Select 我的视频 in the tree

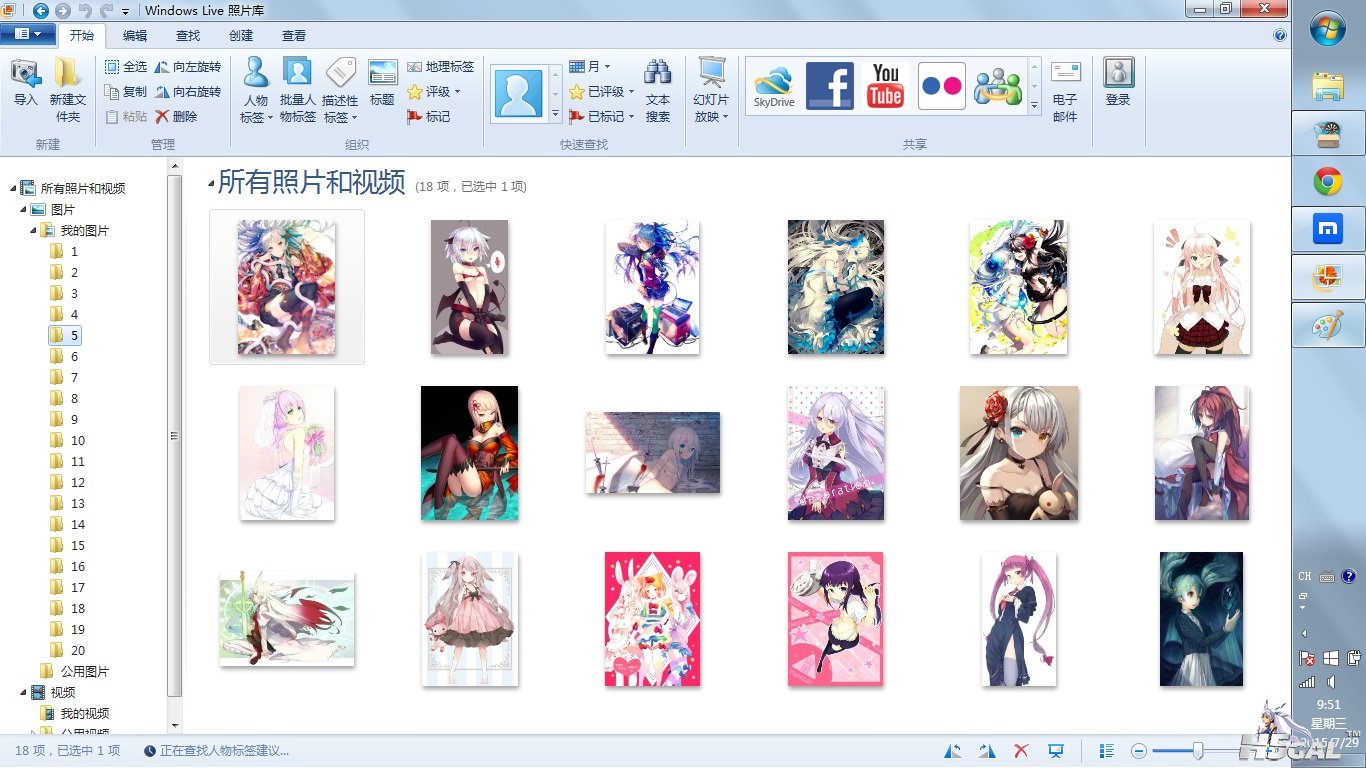pyautogui.click(x=74, y=713)
